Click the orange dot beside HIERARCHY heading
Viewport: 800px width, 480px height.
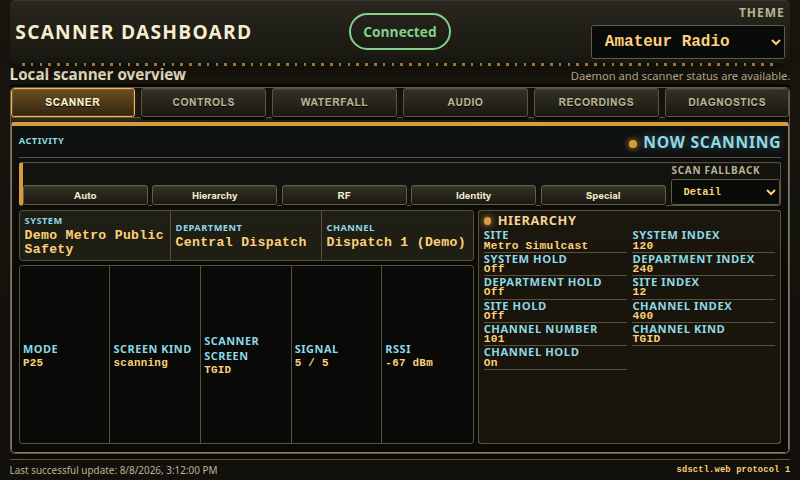tap(487, 221)
